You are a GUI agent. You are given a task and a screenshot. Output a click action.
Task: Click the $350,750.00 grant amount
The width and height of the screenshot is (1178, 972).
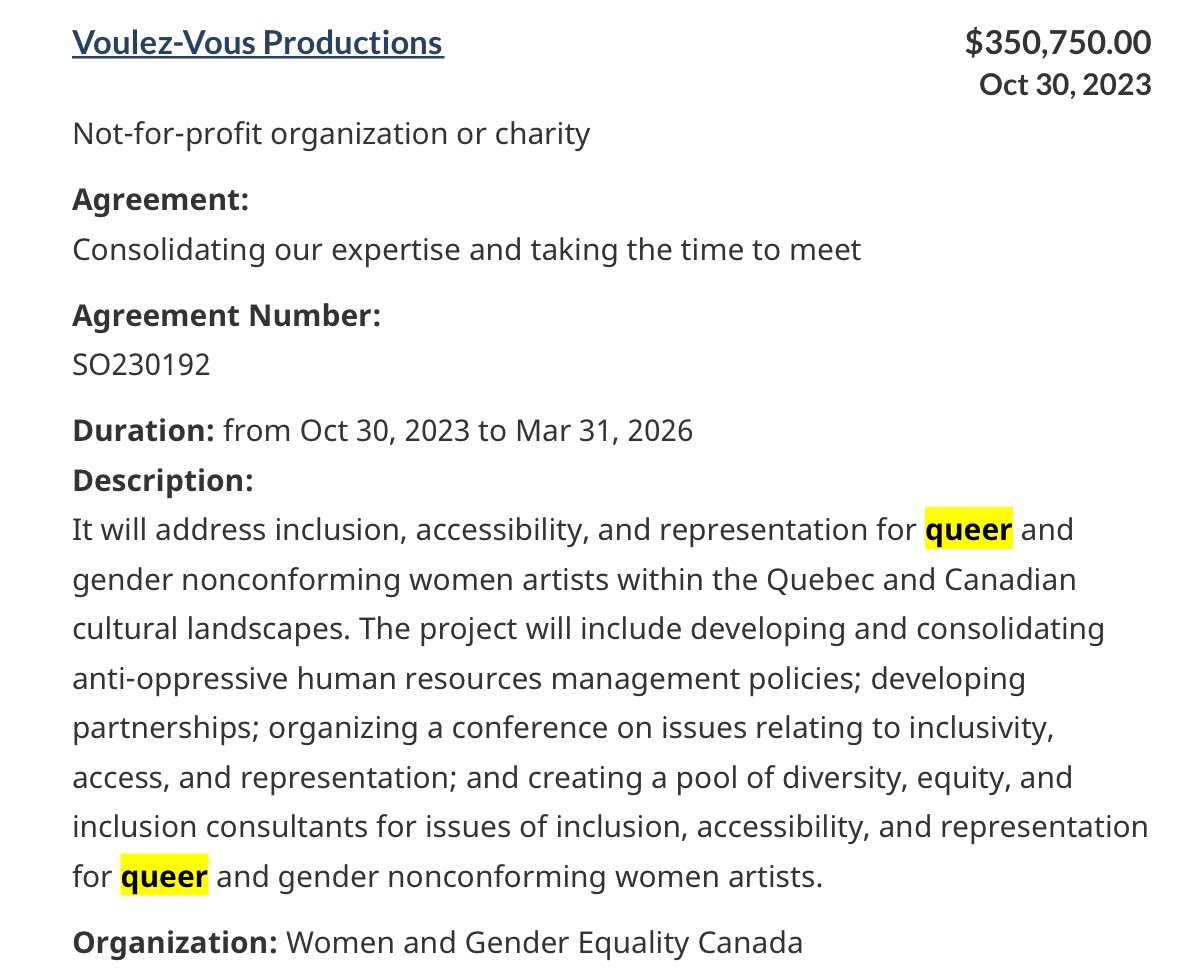coord(1058,42)
